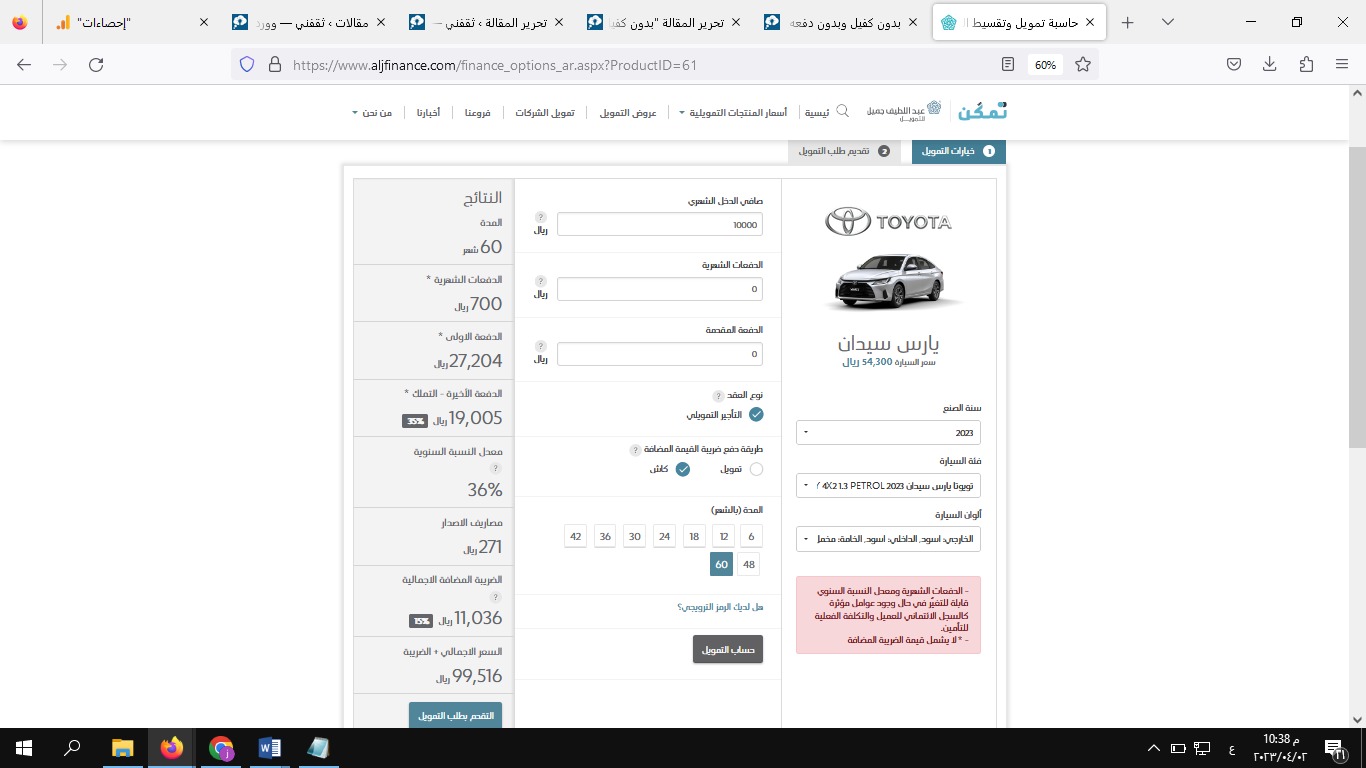Choose 6 months duration
The height and width of the screenshot is (768, 1366).
coord(751,536)
